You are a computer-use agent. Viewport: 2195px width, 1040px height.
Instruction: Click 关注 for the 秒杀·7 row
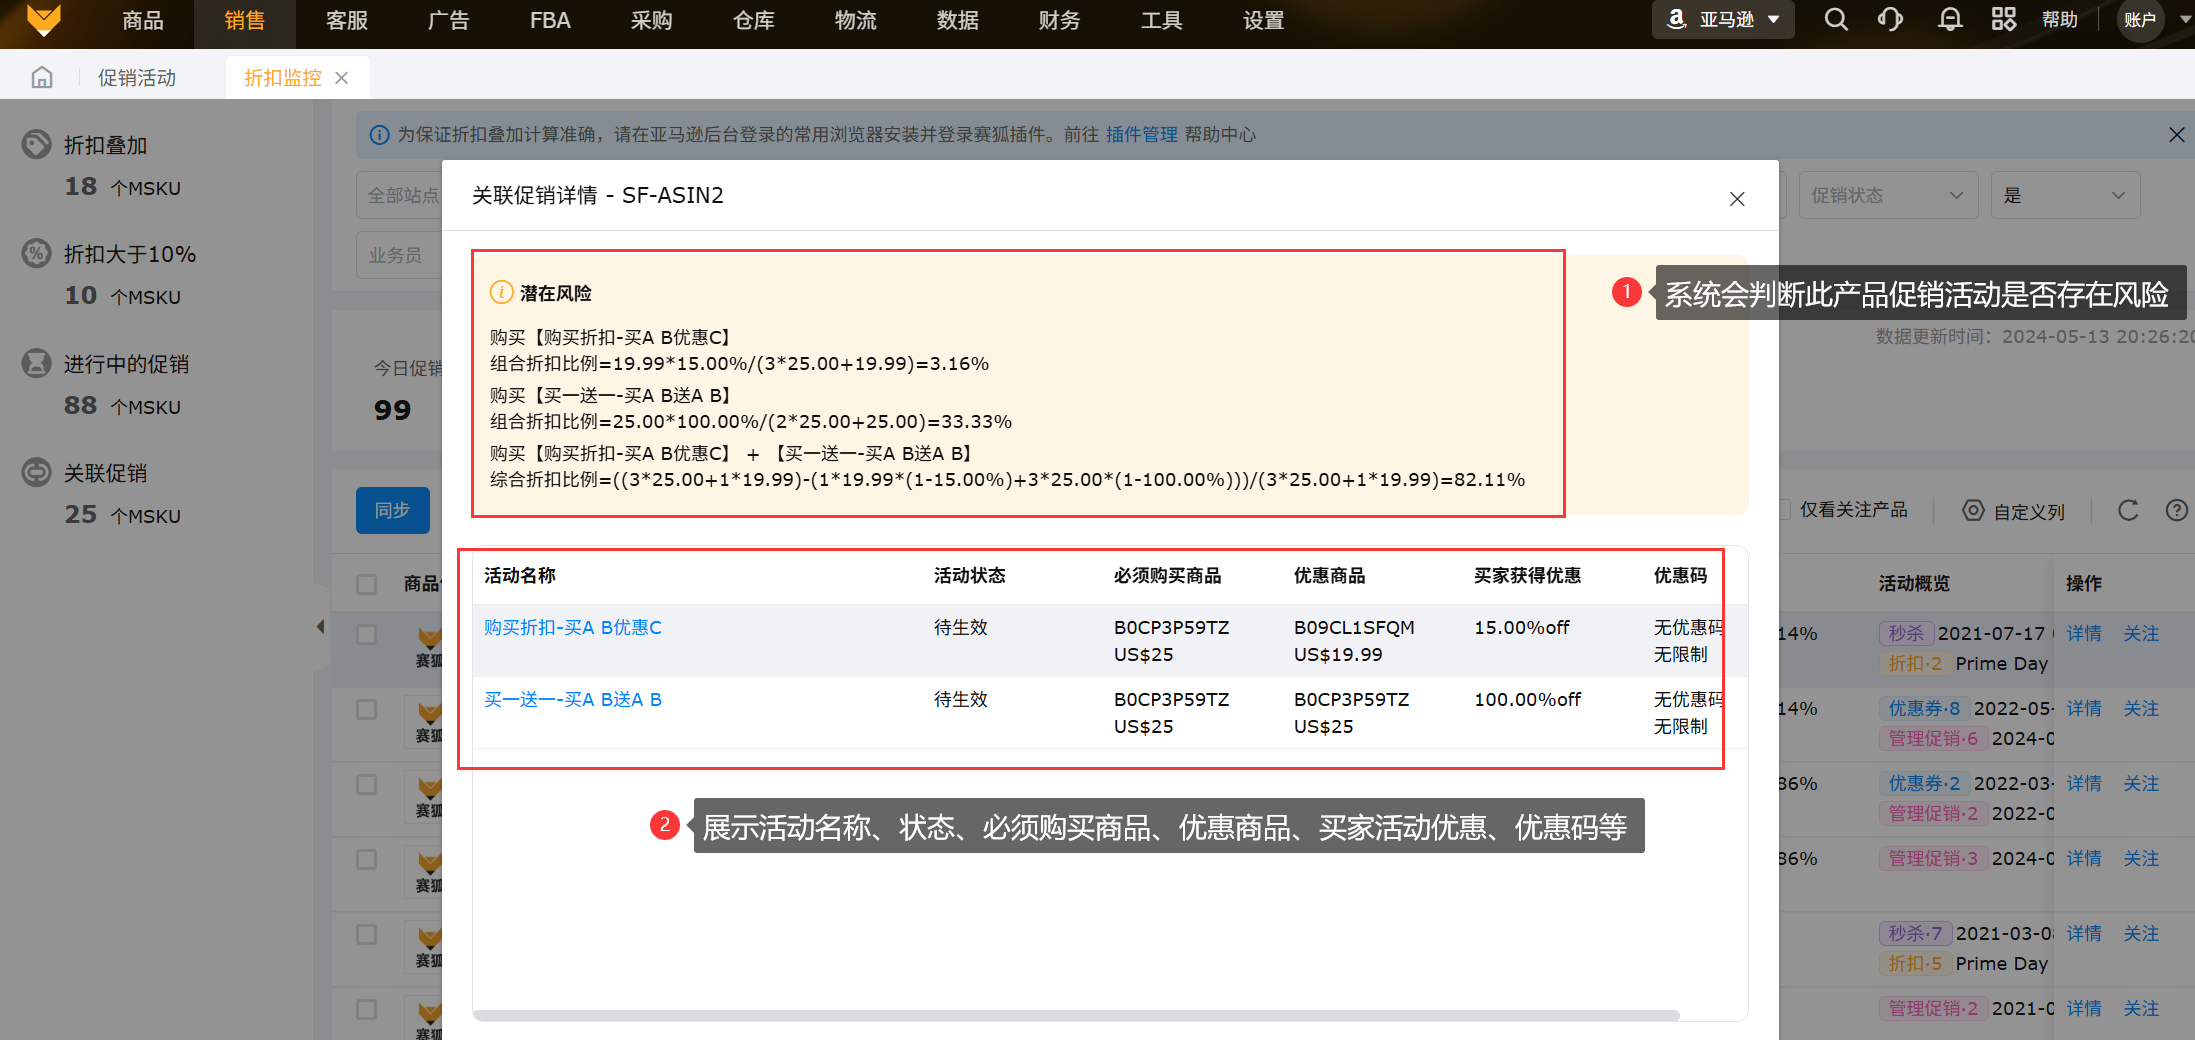click(2141, 933)
